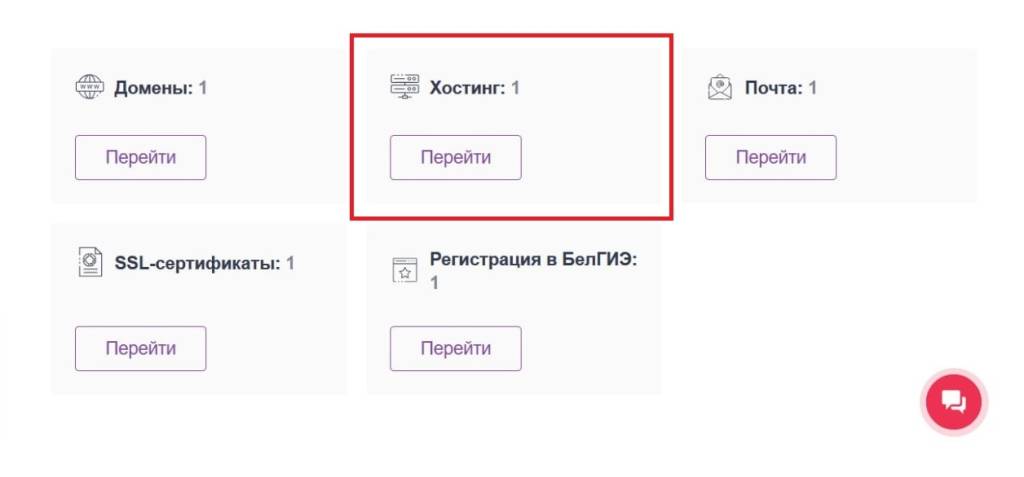Click the count number beside Хостинг
The image size is (1024, 477).
516,88
